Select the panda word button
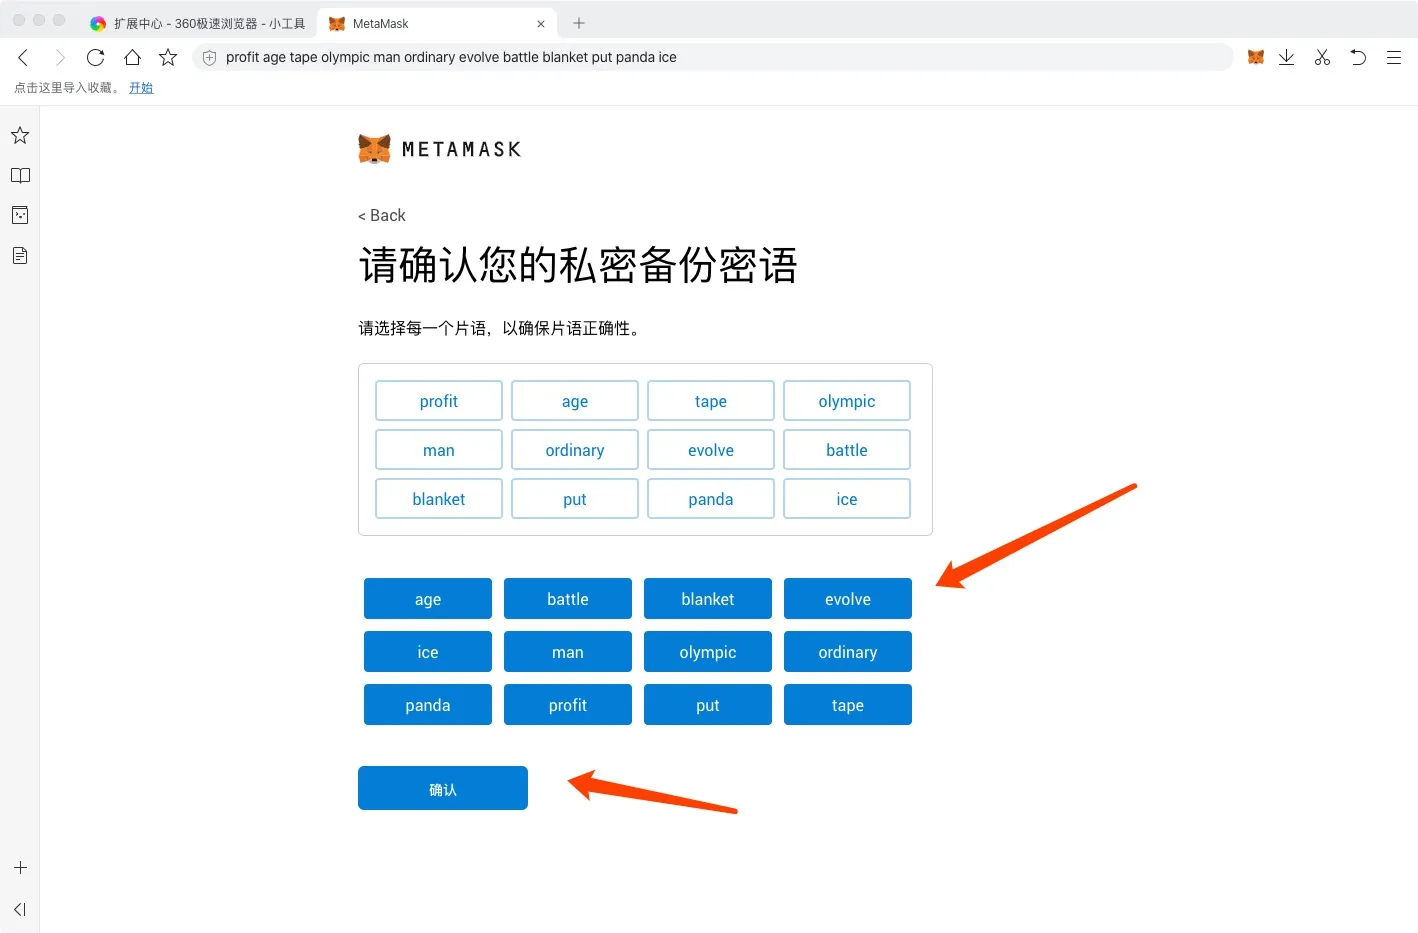The image size is (1418, 933). [427, 704]
